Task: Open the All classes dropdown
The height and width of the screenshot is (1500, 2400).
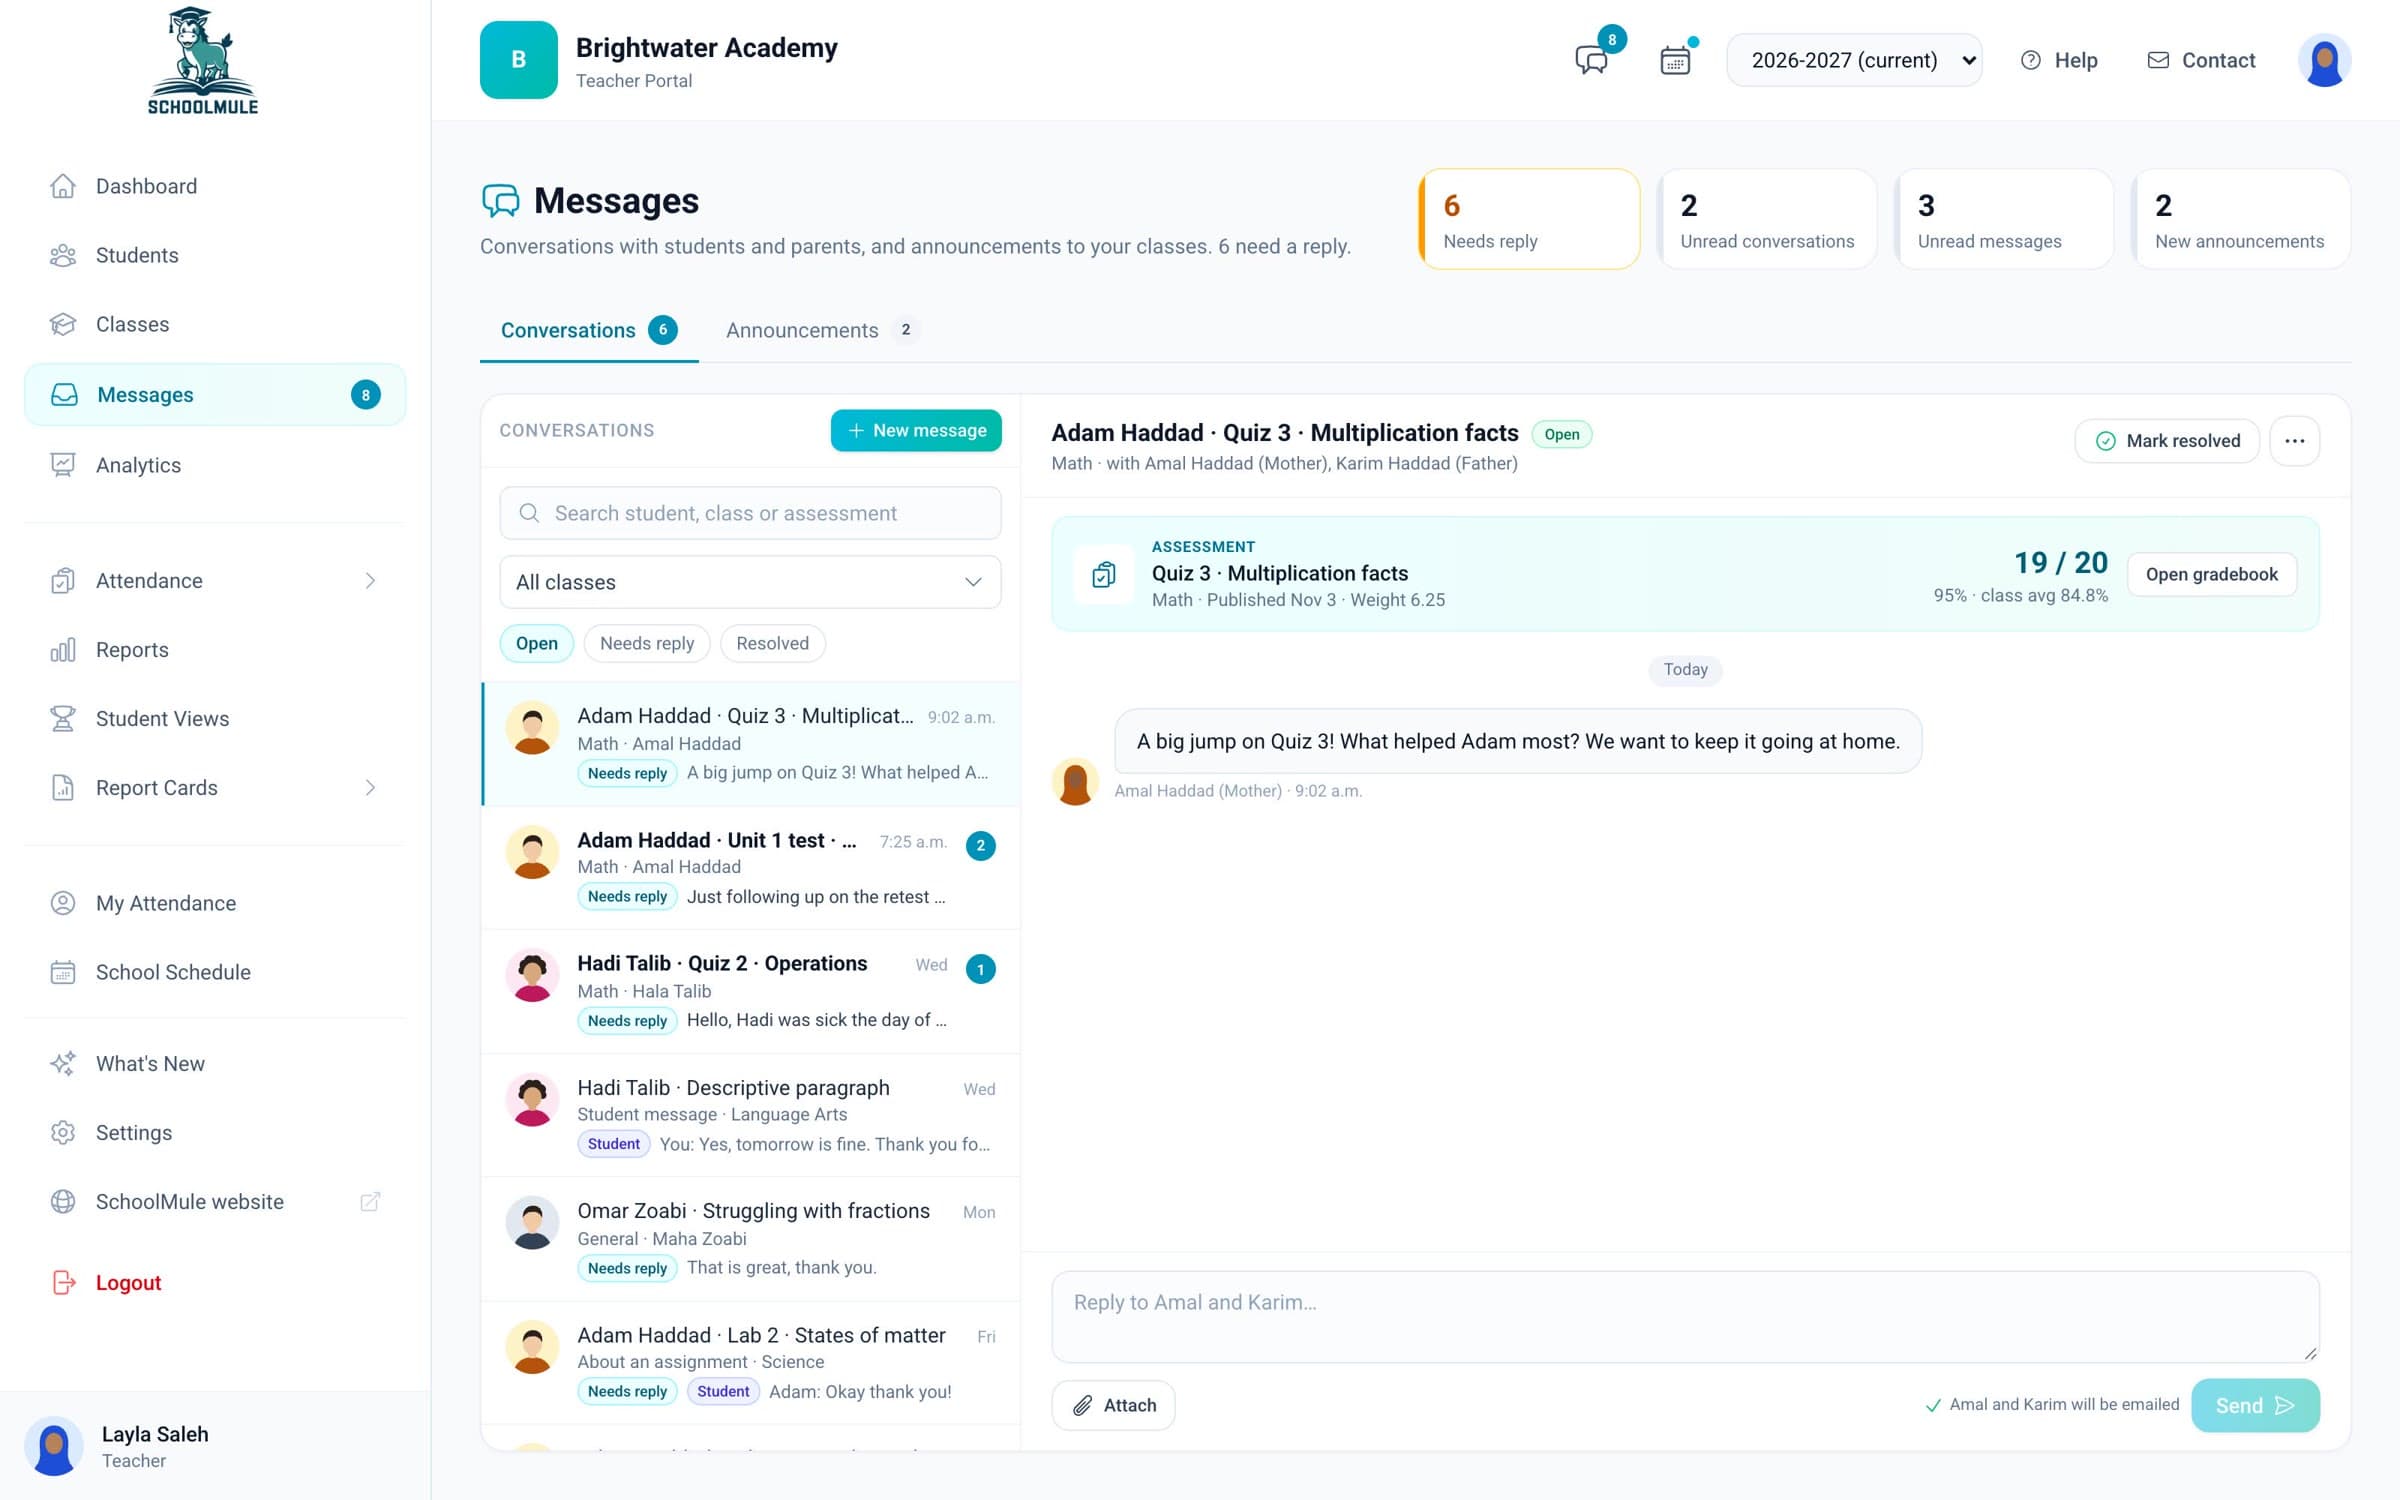Action: click(x=750, y=582)
